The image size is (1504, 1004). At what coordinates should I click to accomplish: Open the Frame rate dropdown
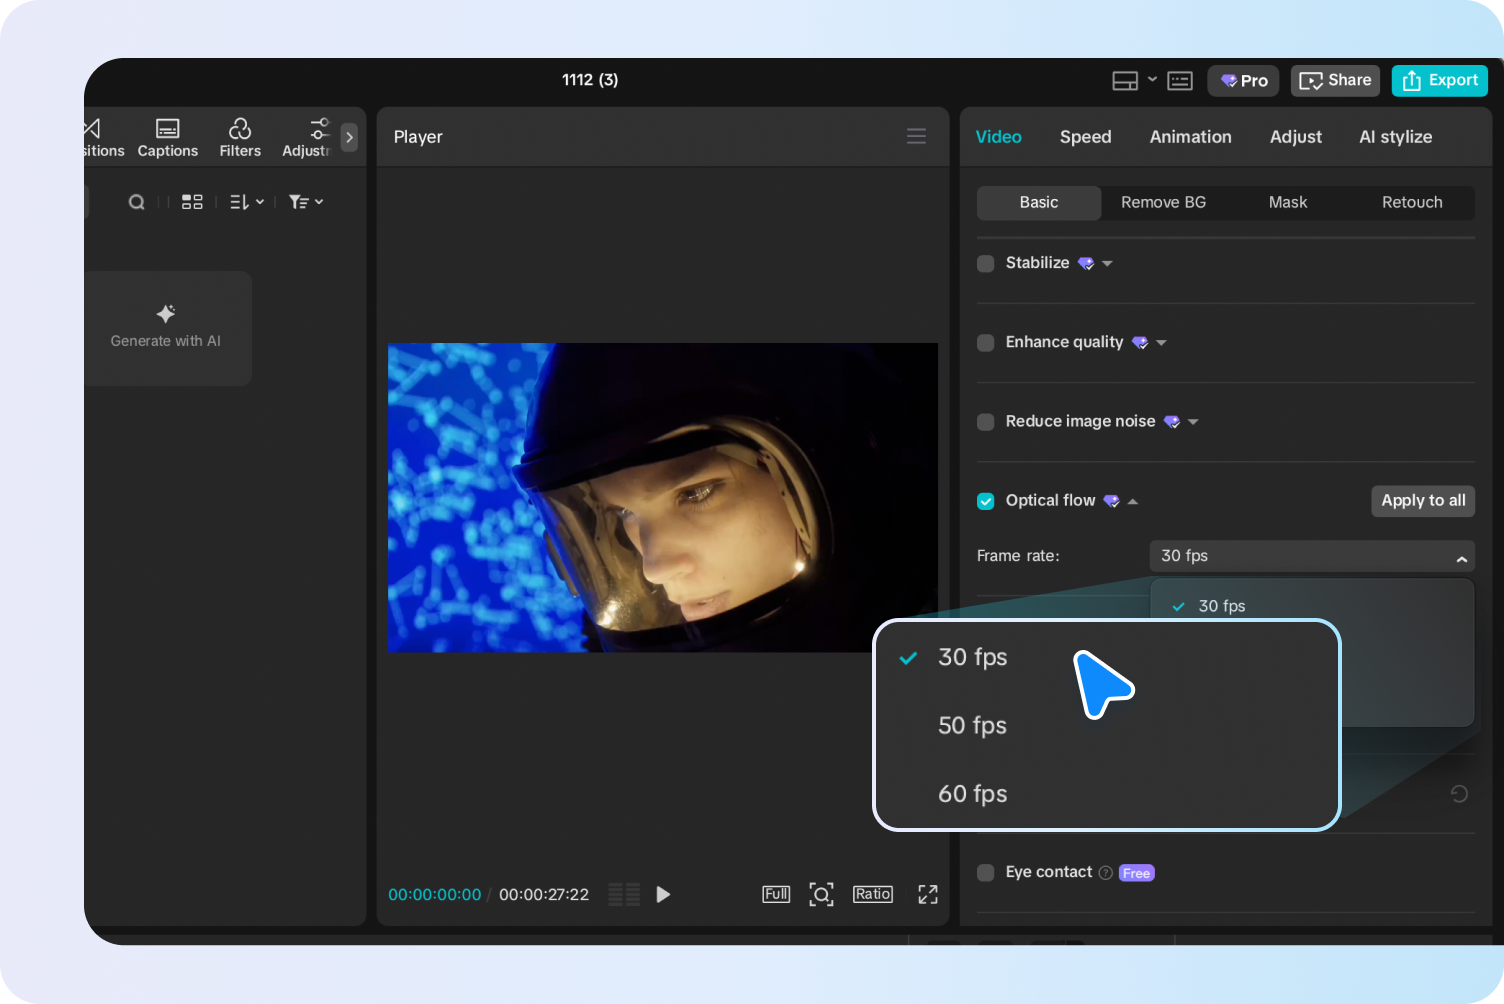coord(1311,556)
